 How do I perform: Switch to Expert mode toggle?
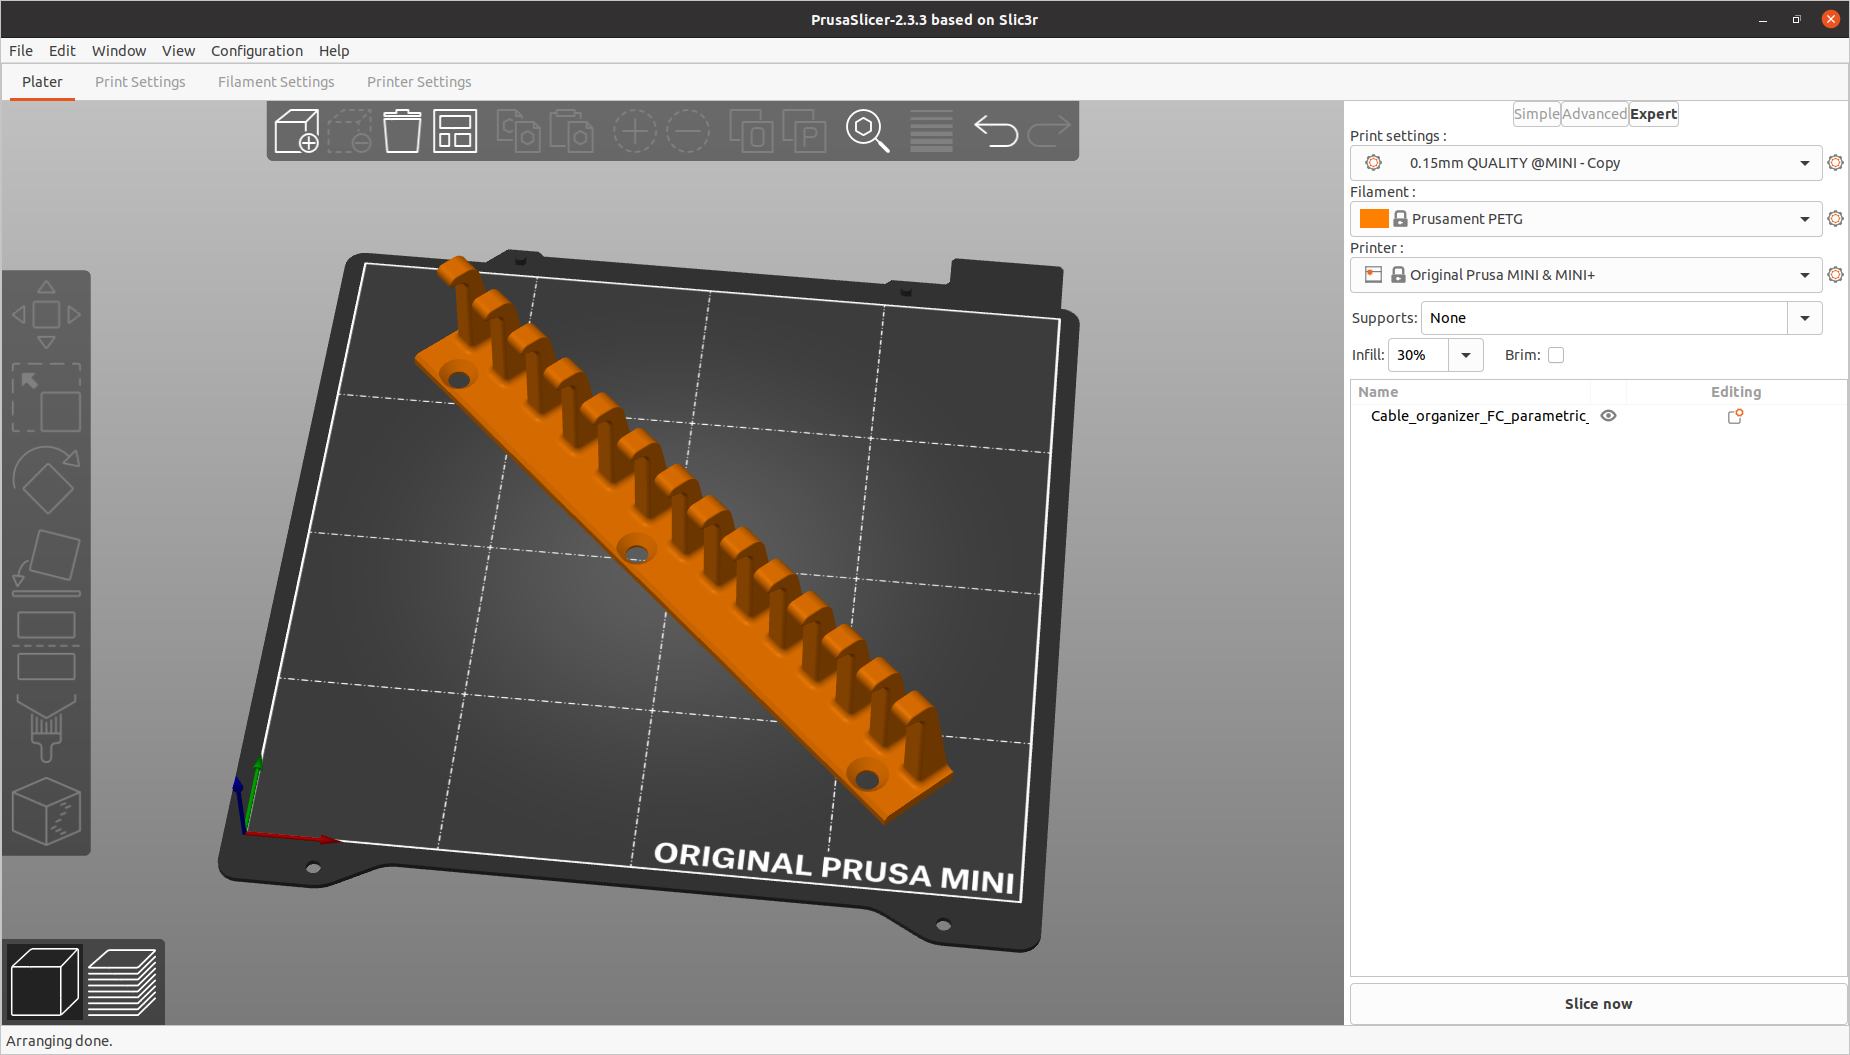coord(1653,113)
